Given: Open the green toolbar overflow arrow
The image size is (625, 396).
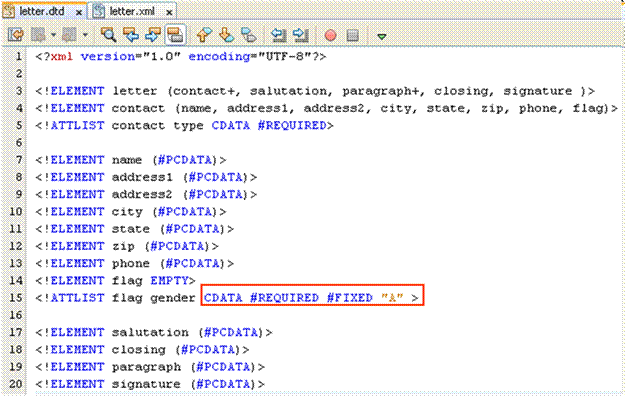Looking at the screenshot, I should (x=382, y=37).
